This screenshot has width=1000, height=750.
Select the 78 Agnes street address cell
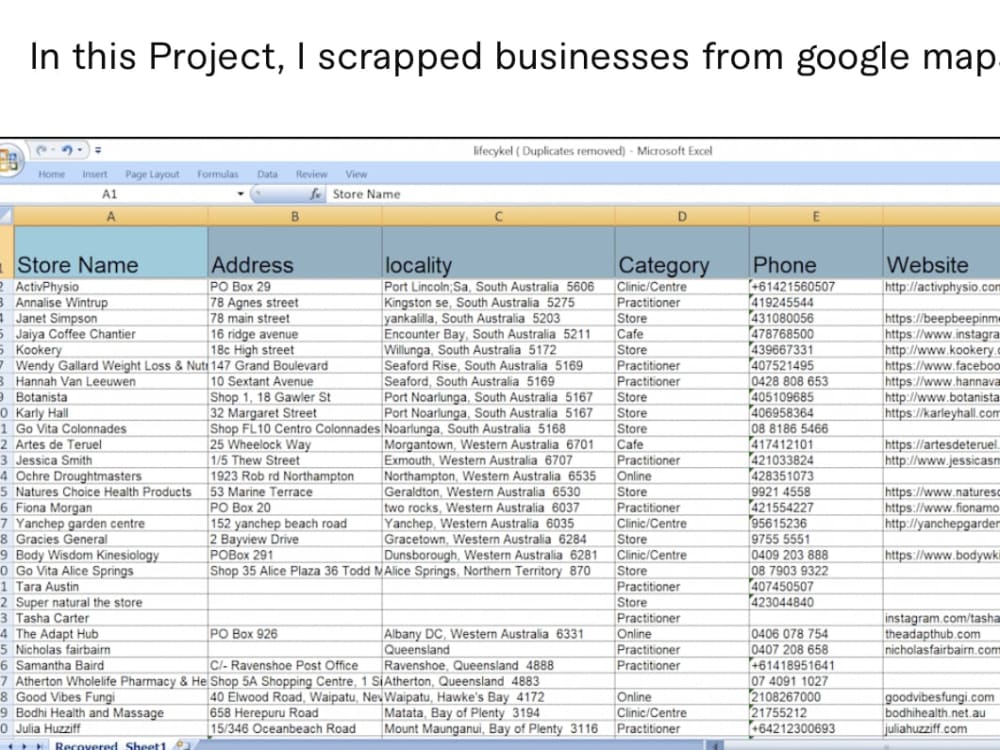295,302
